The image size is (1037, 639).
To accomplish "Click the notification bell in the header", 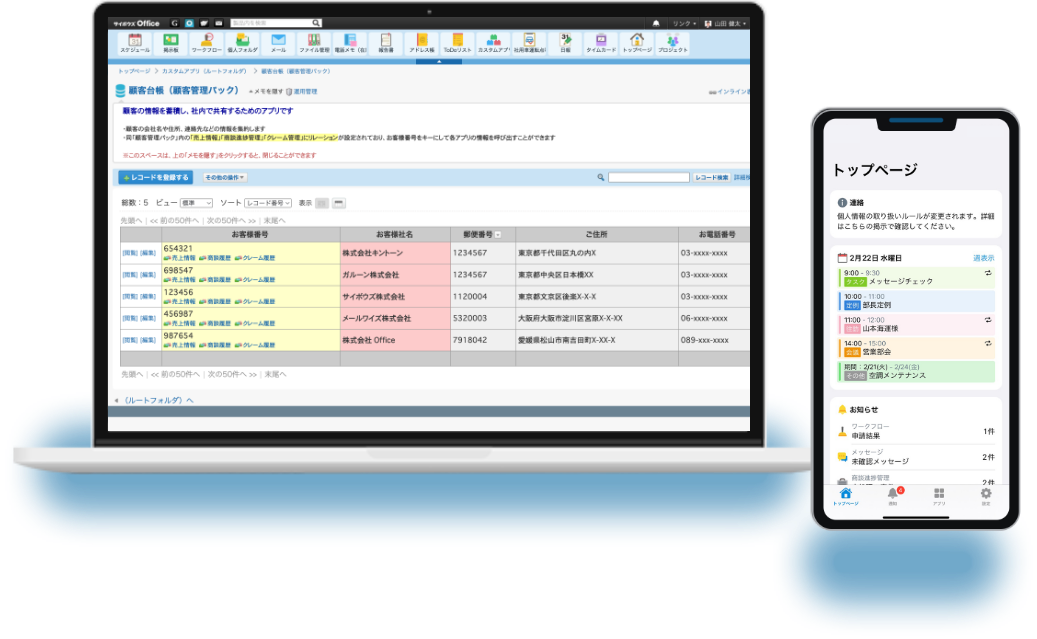I will tap(656, 22).
